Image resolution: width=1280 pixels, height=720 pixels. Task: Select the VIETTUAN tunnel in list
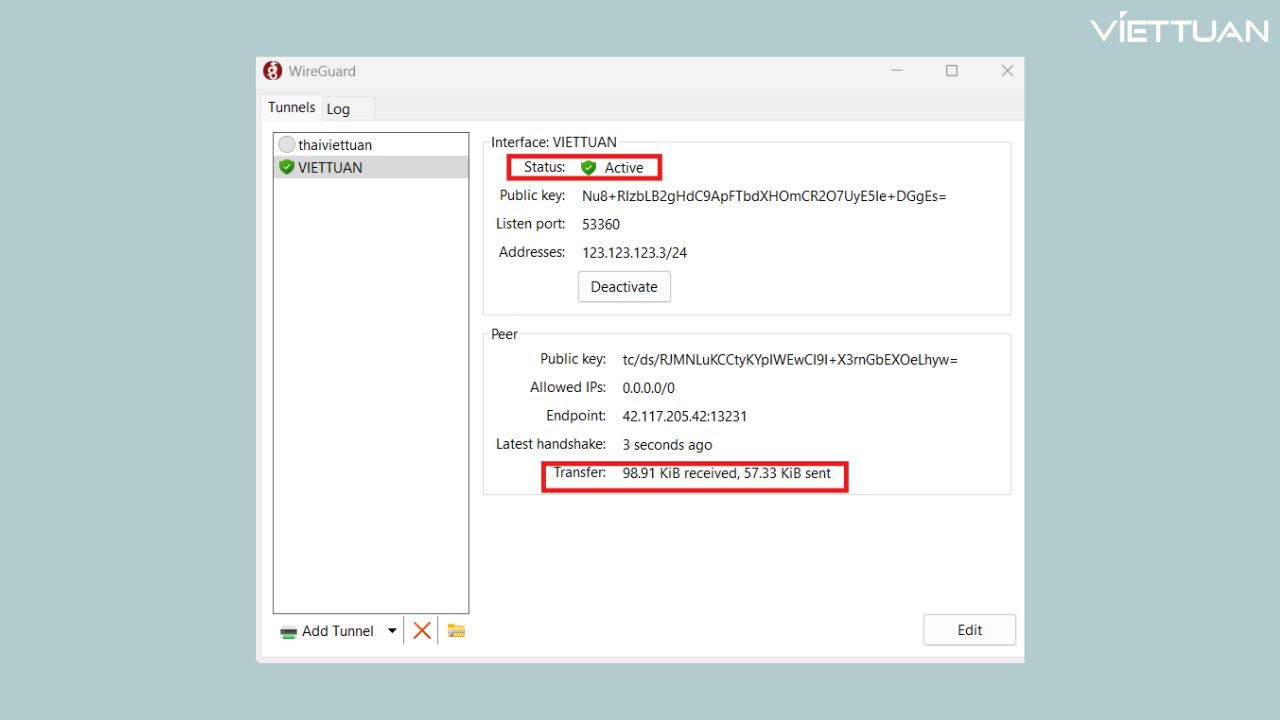pyautogui.click(x=330, y=167)
